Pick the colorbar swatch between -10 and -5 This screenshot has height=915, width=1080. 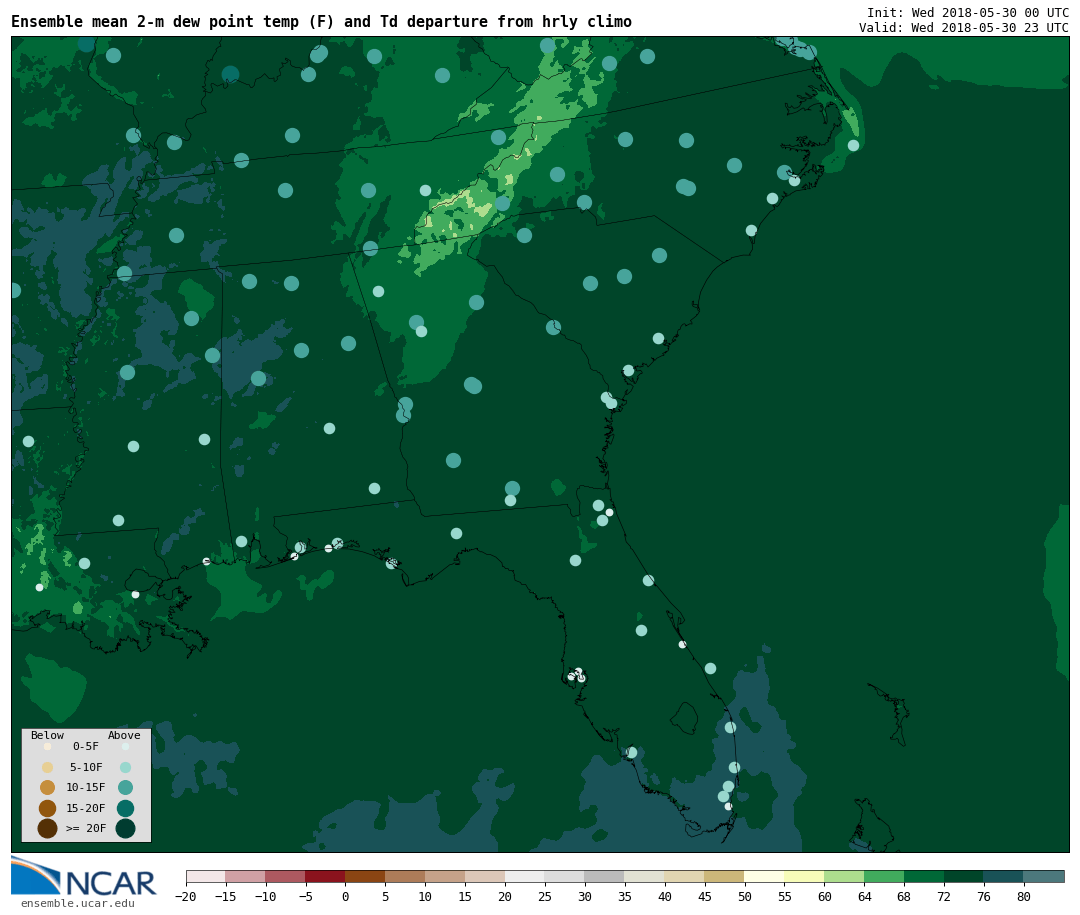tap(286, 876)
